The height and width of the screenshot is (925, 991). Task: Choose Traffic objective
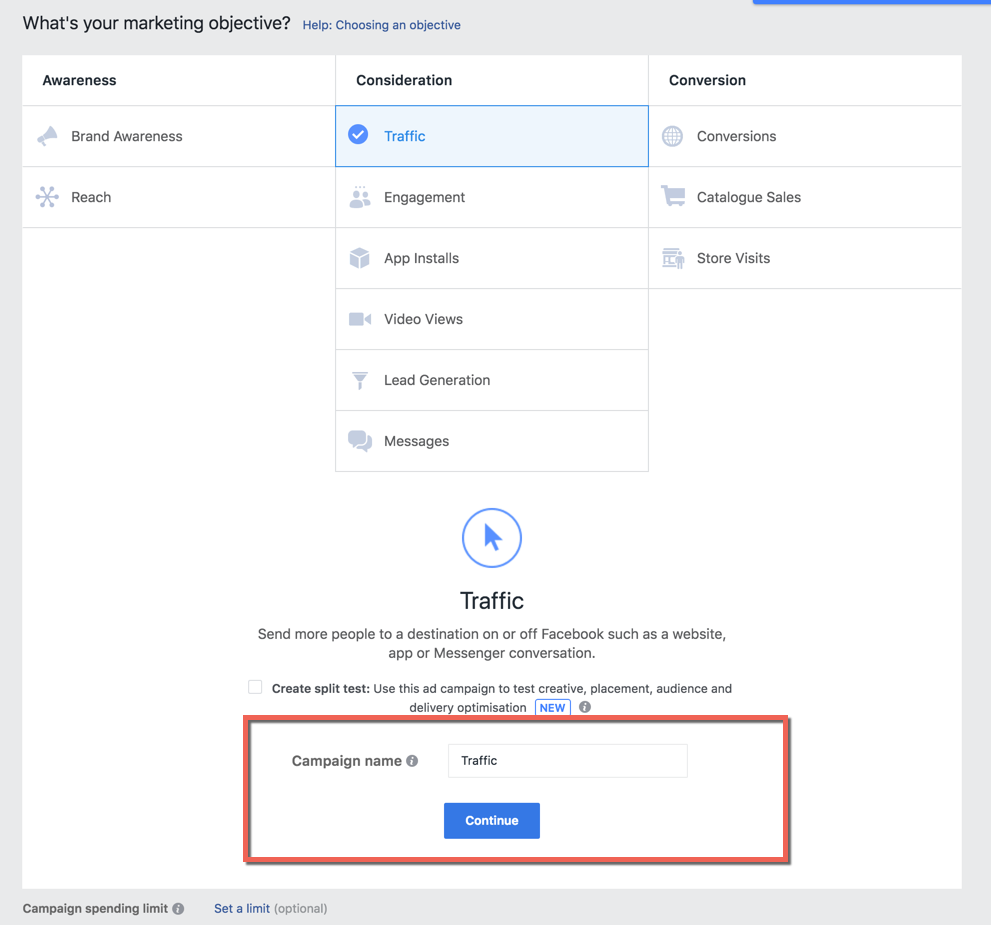pos(492,136)
